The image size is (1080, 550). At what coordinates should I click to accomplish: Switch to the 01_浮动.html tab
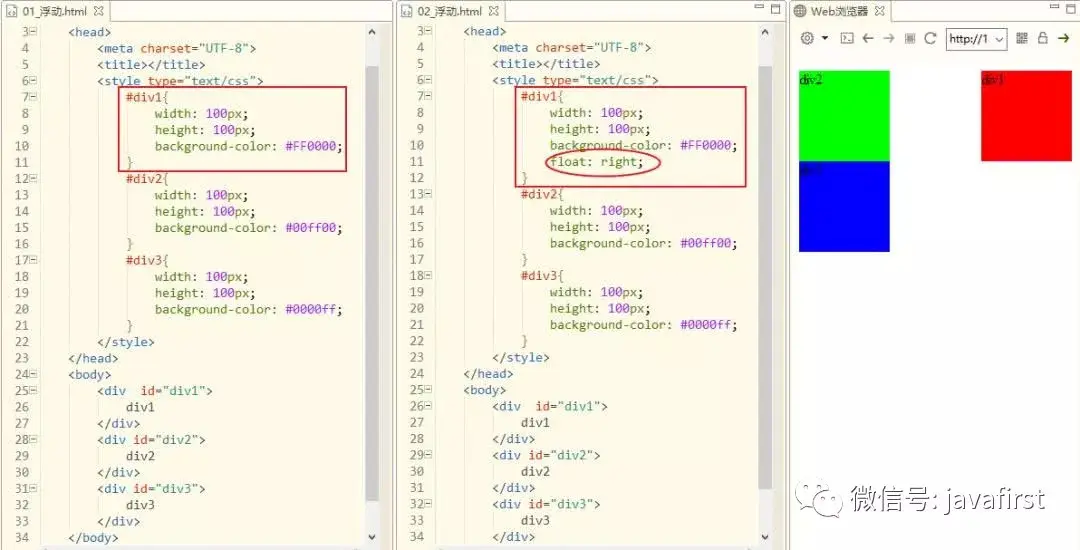click(55, 11)
